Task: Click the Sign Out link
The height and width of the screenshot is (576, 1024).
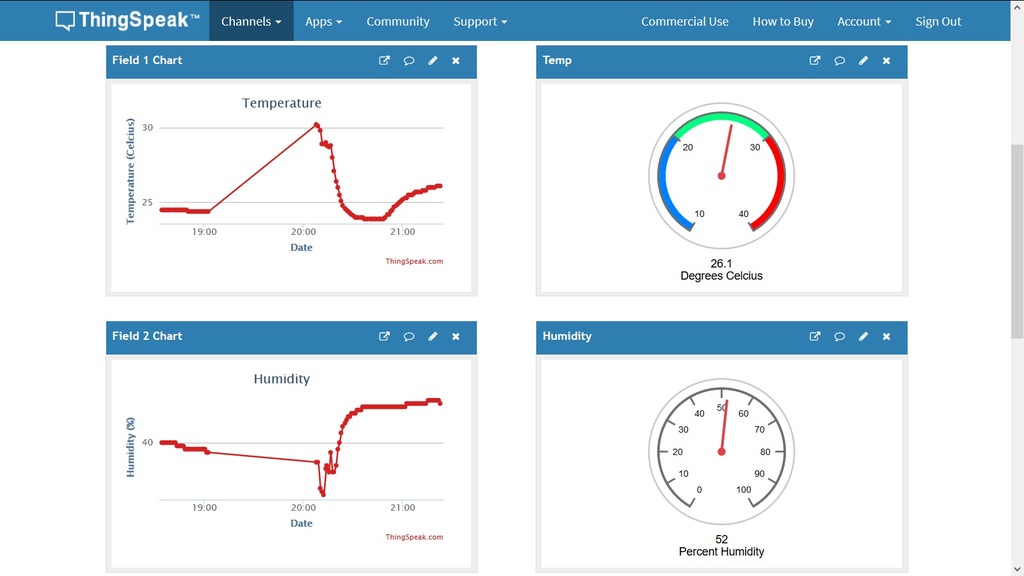Action: [938, 21]
